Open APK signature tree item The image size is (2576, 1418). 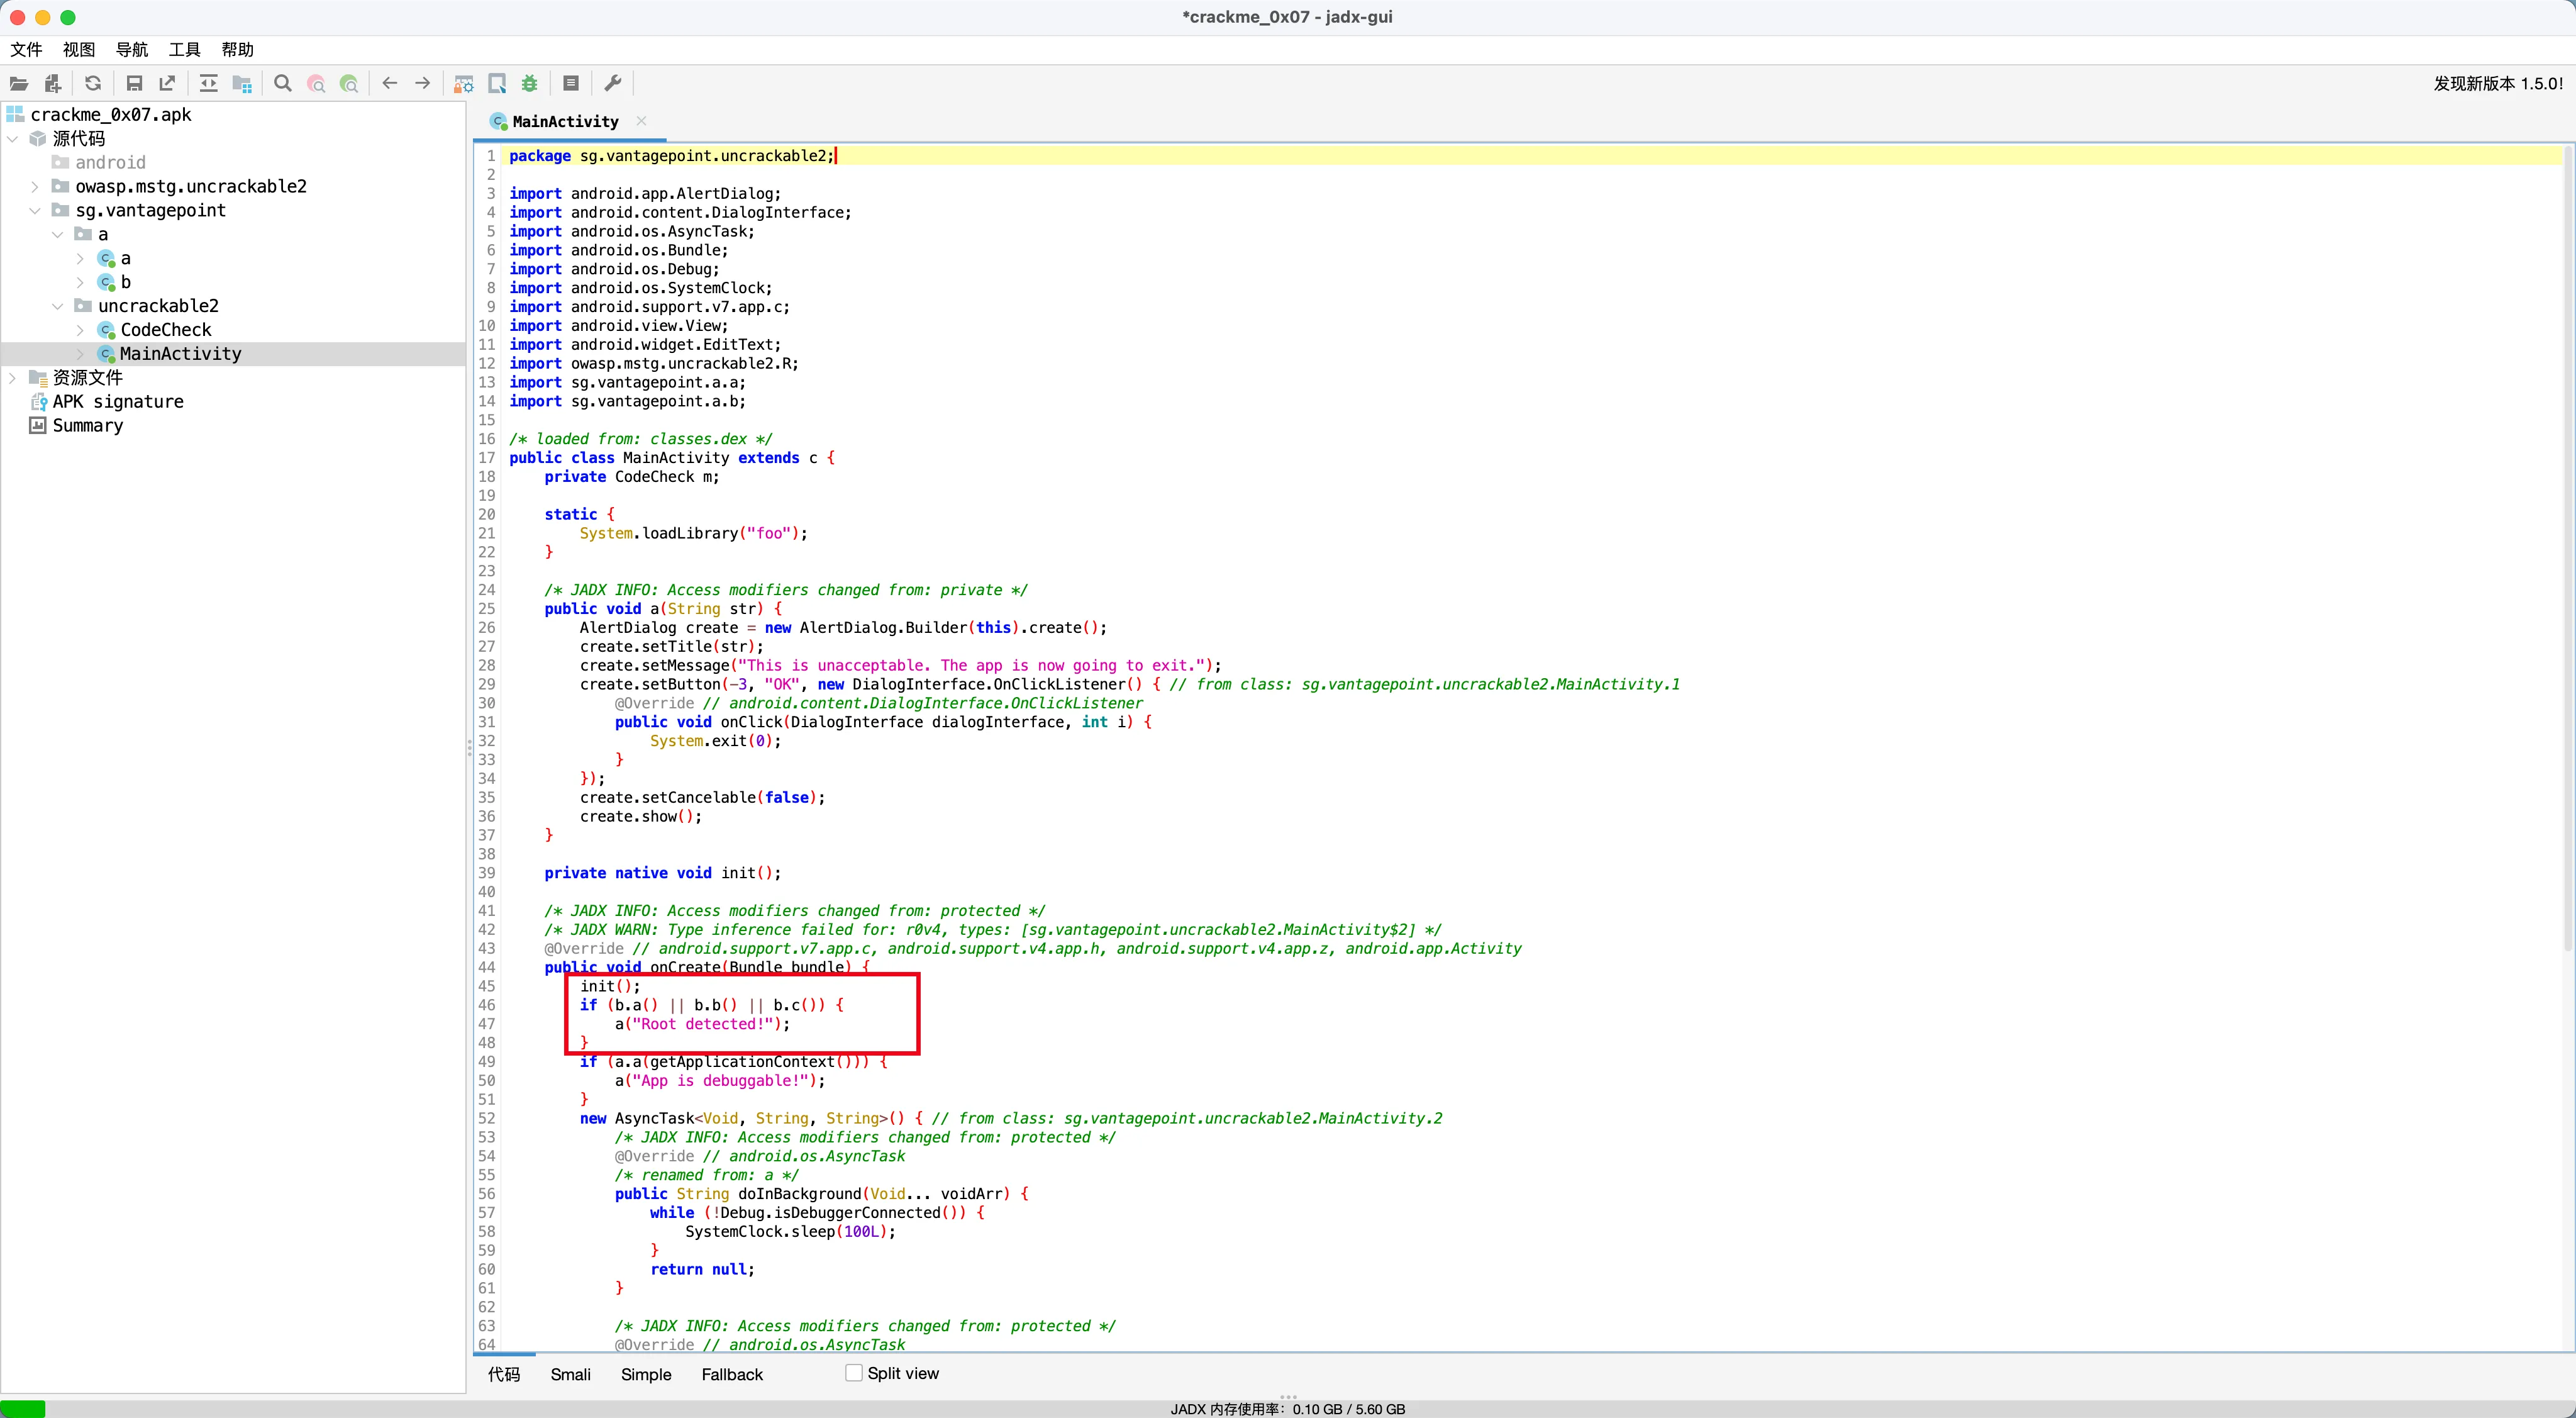tap(117, 402)
